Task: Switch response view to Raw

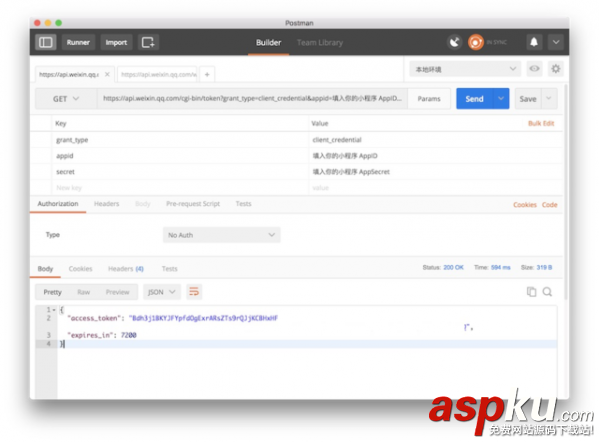Action: [84, 292]
